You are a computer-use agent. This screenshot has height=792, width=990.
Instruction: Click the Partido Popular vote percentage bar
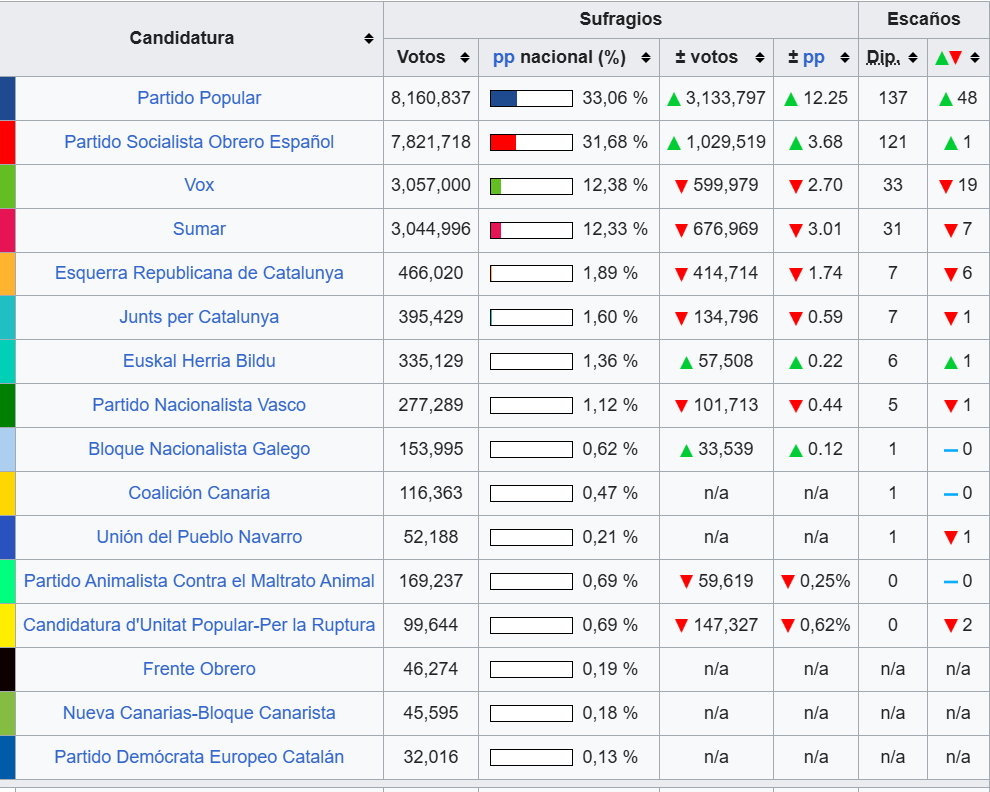[531, 99]
